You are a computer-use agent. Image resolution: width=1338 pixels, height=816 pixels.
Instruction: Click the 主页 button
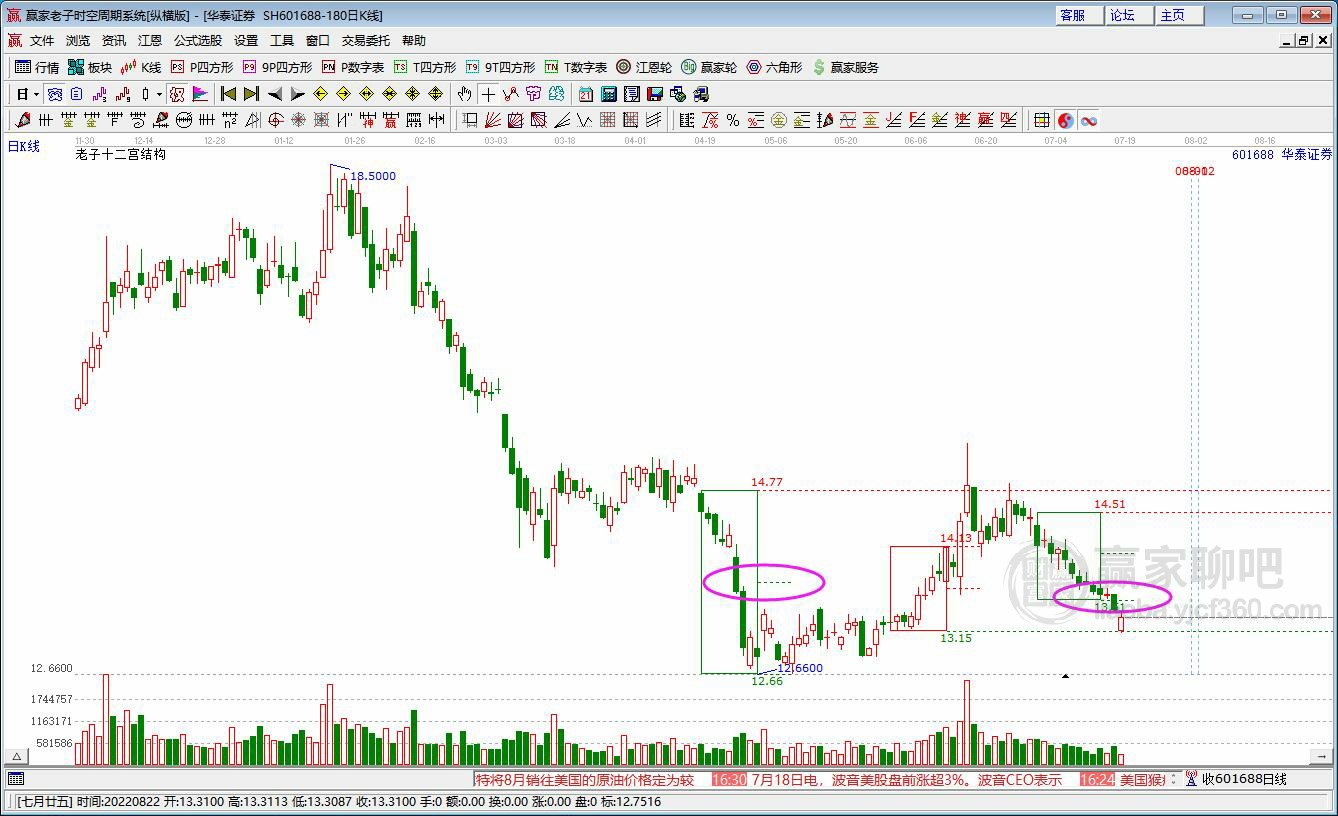[x=1180, y=15]
